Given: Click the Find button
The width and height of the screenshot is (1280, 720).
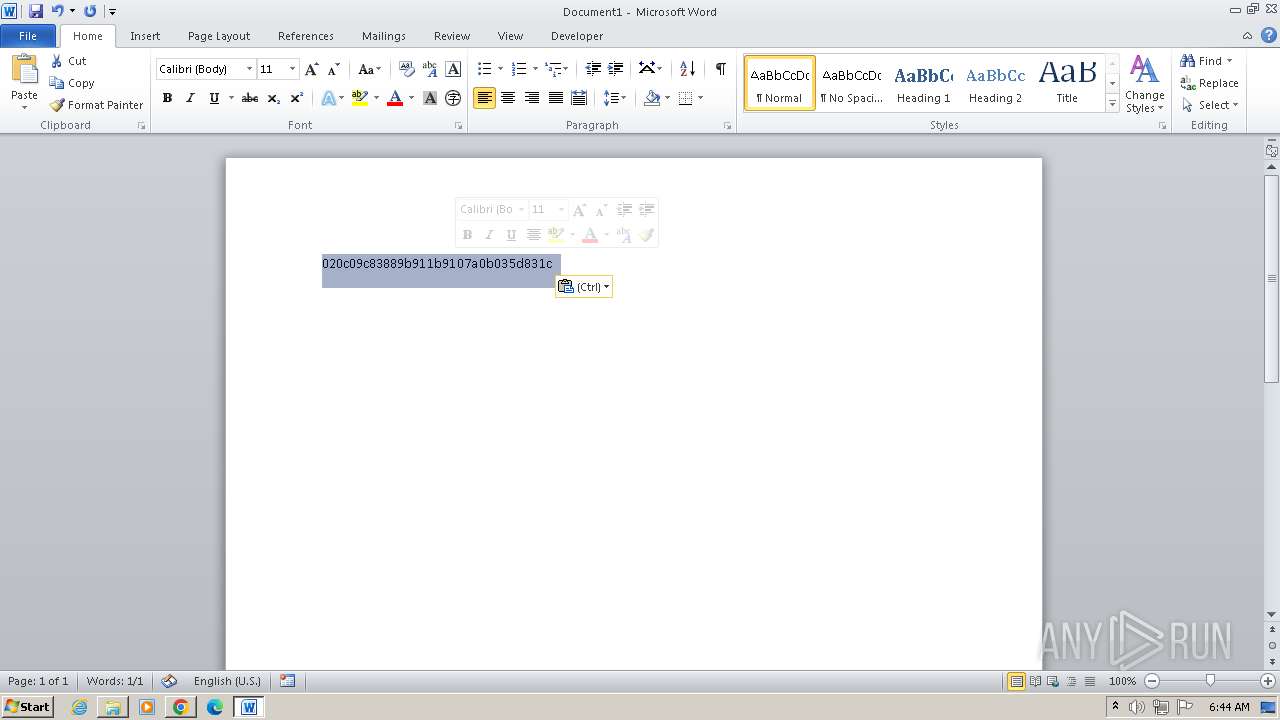Looking at the screenshot, I should point(1201,61).
